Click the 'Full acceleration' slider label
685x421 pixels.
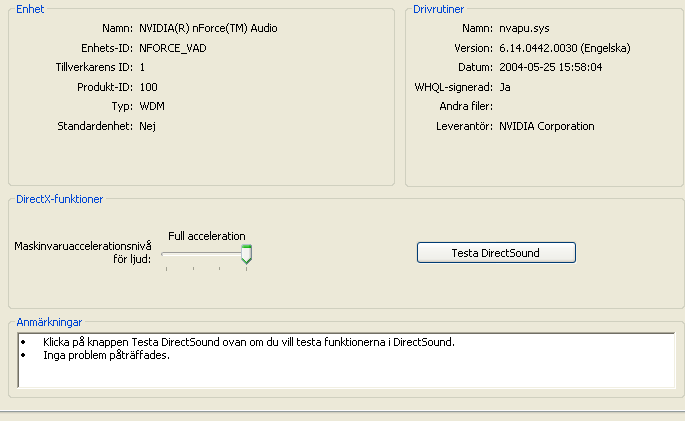point(207,236)
